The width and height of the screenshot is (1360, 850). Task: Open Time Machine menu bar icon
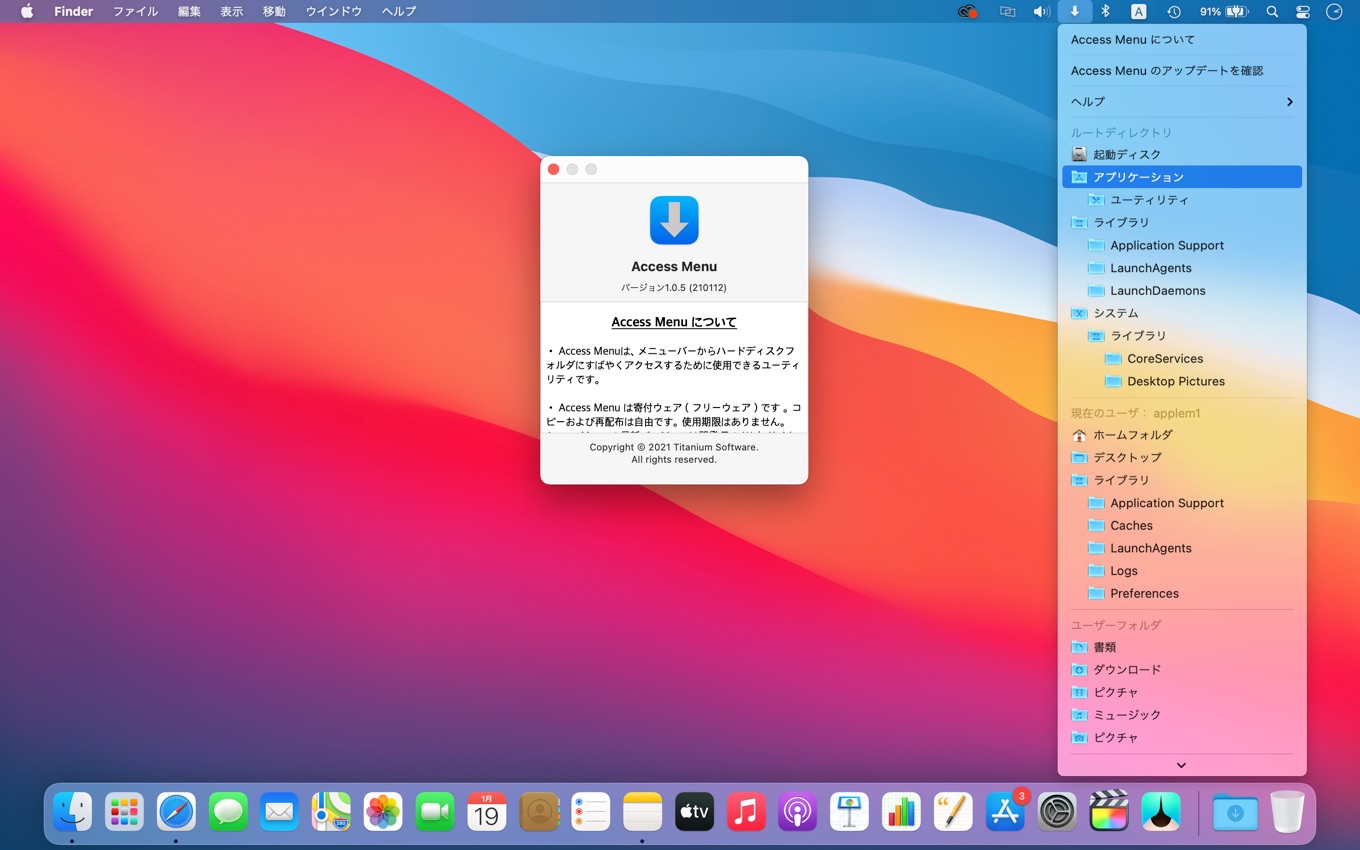pos(1174,12)
